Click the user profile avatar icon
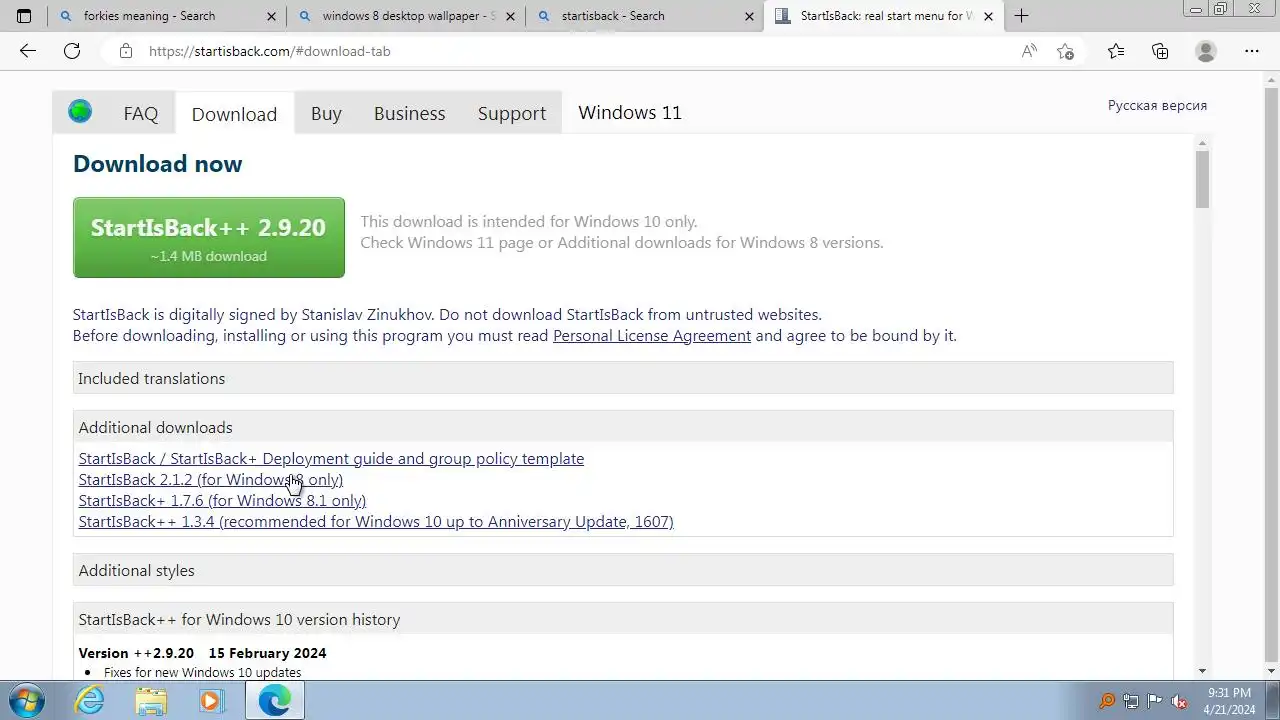 1206,51
